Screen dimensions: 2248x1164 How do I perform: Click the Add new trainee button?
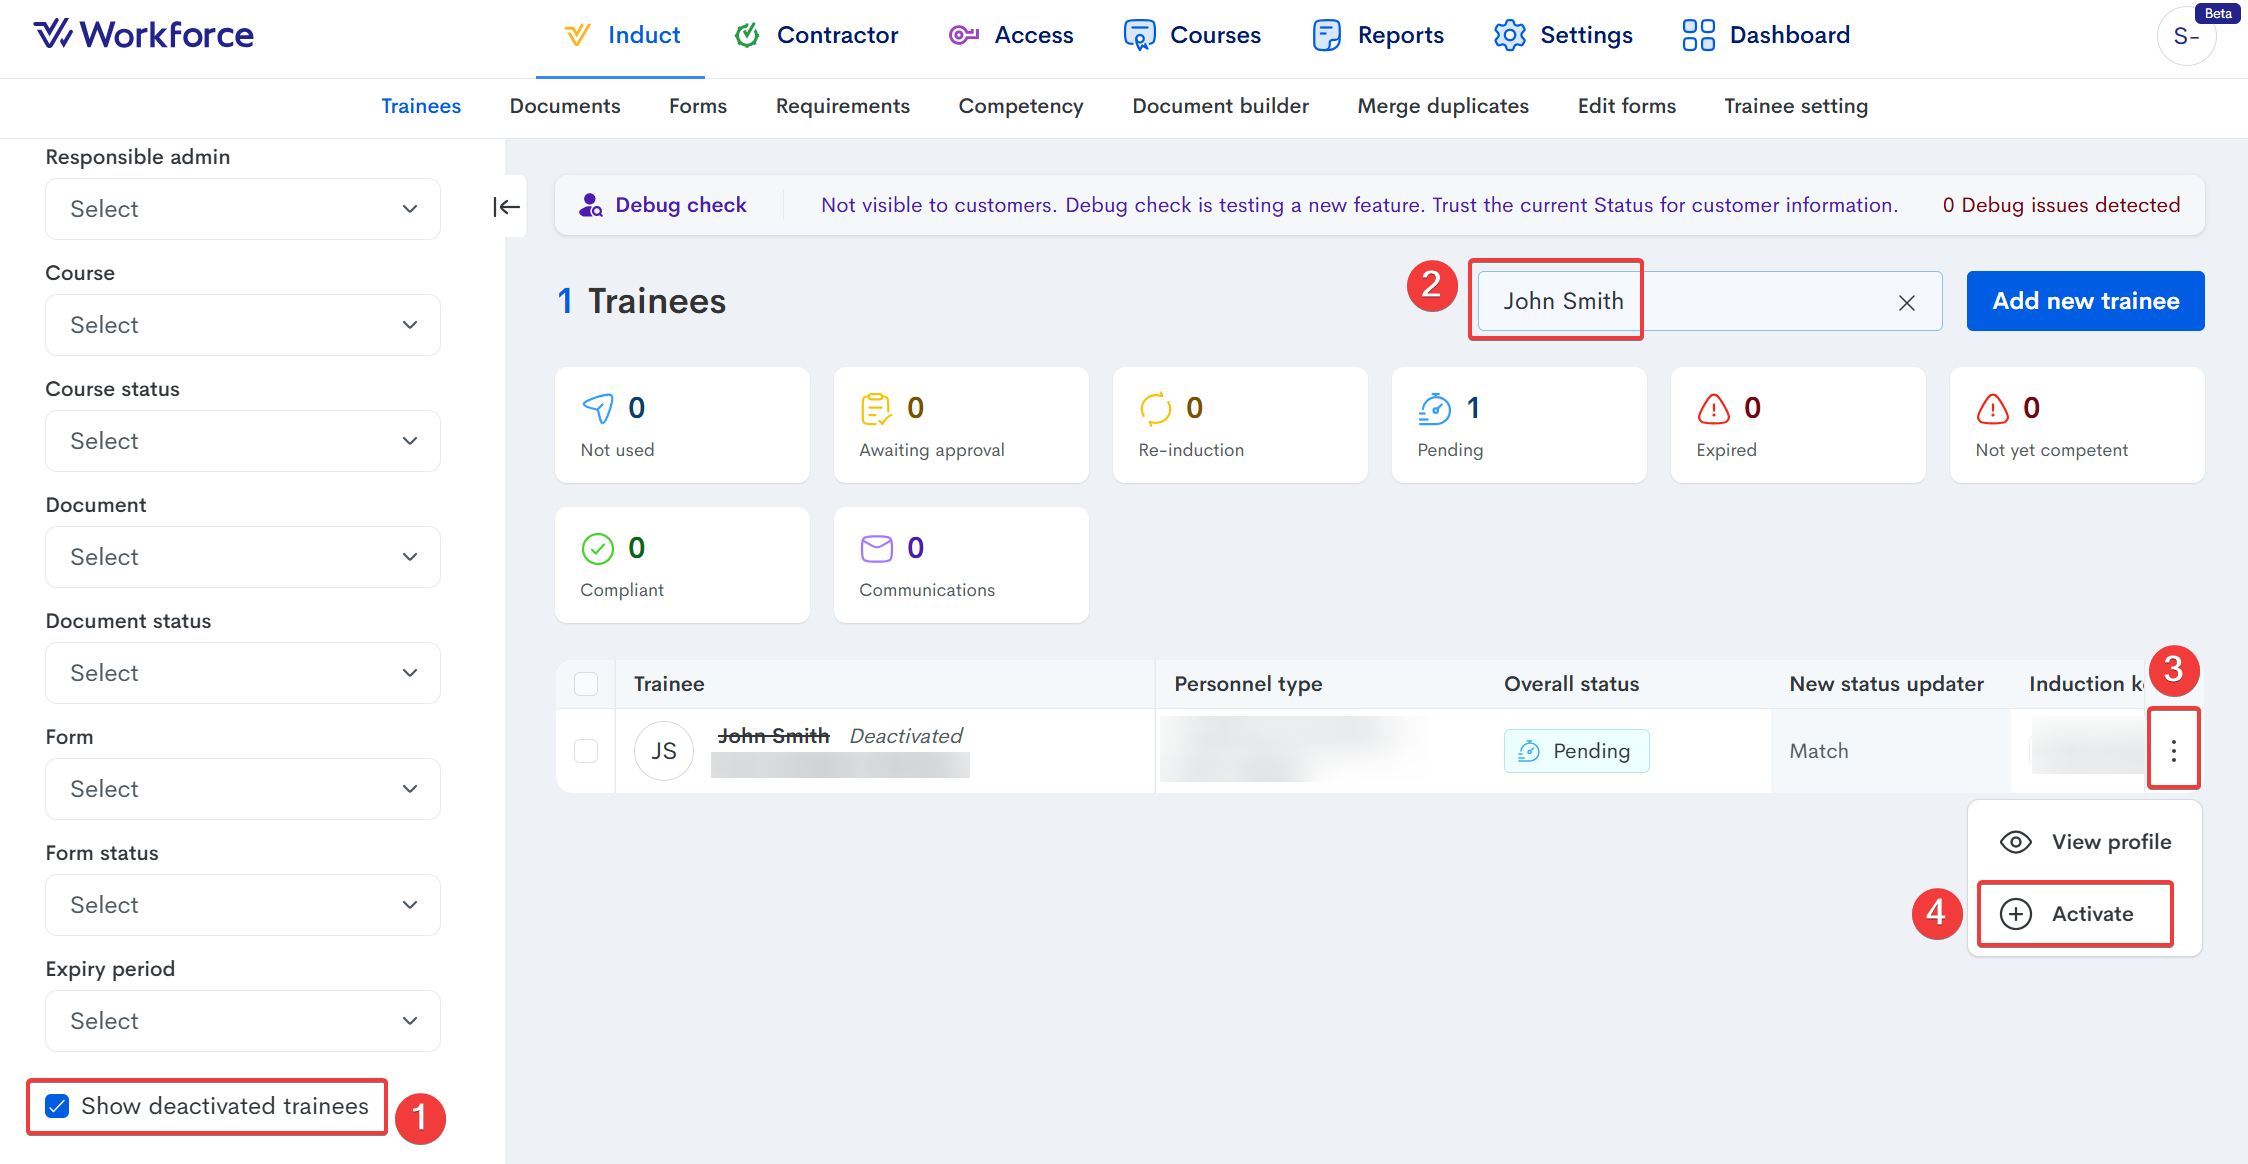pos(2085,301)
